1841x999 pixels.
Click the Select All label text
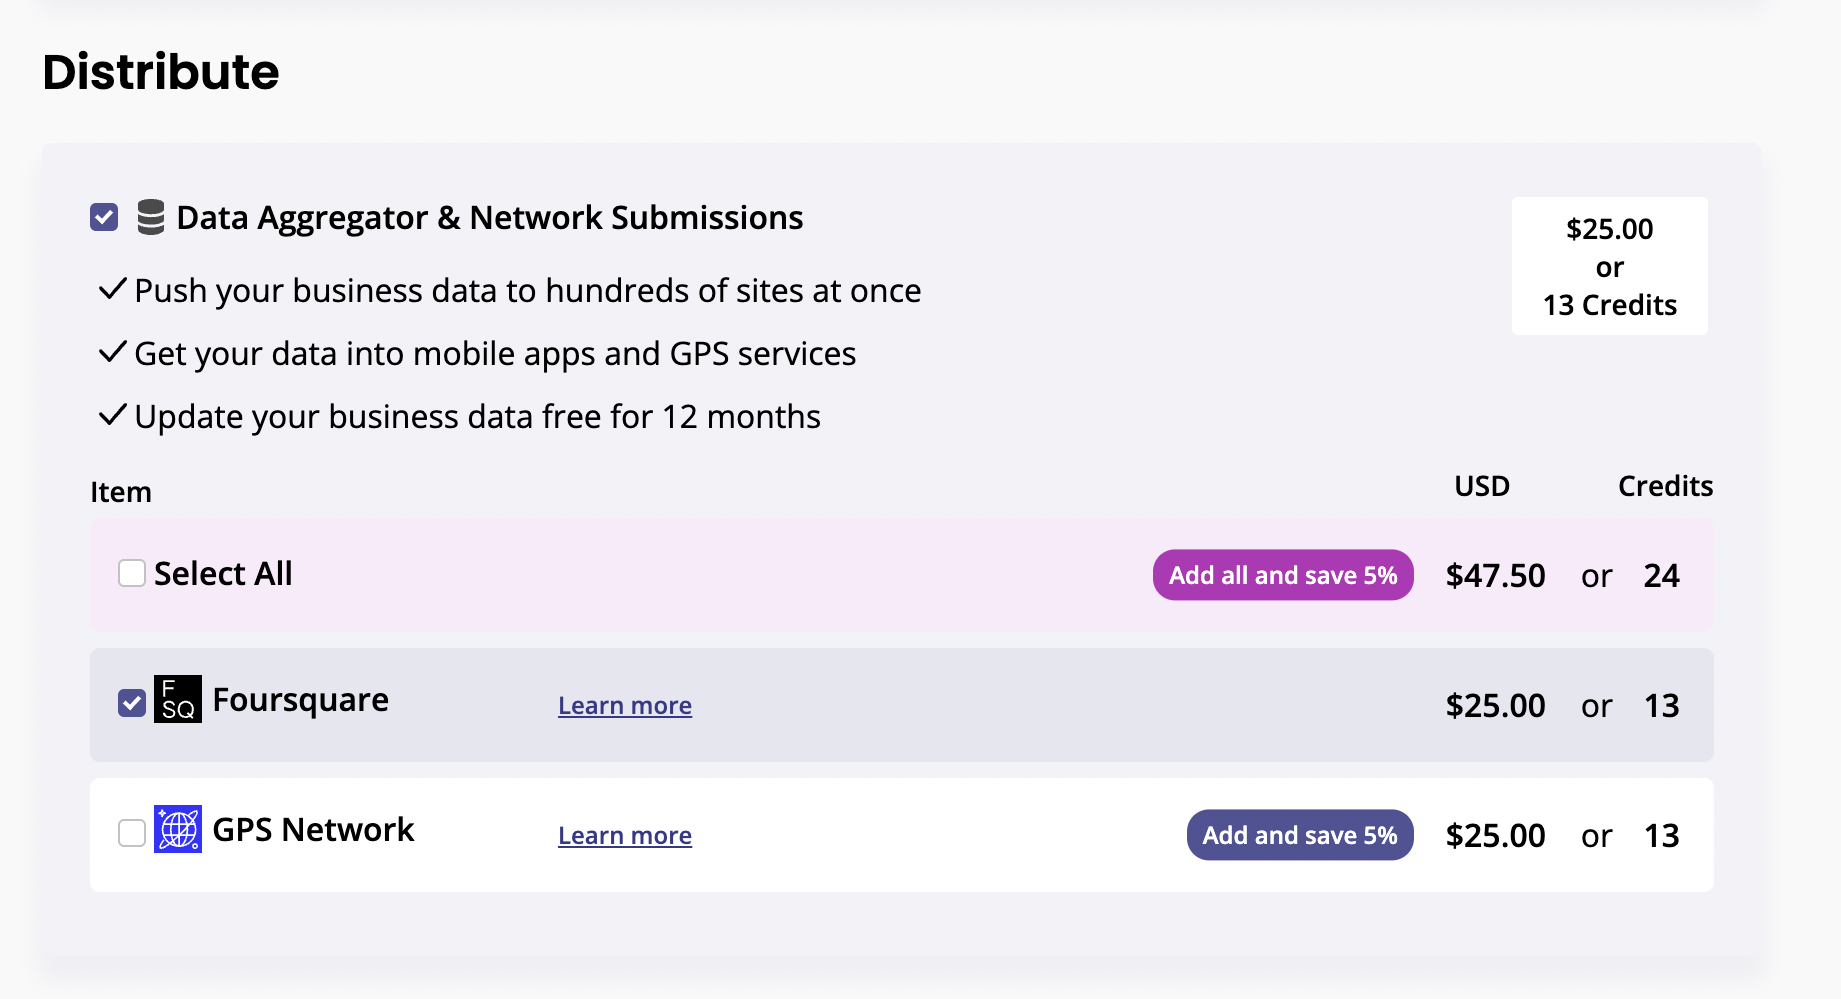(x=223, y=574)
